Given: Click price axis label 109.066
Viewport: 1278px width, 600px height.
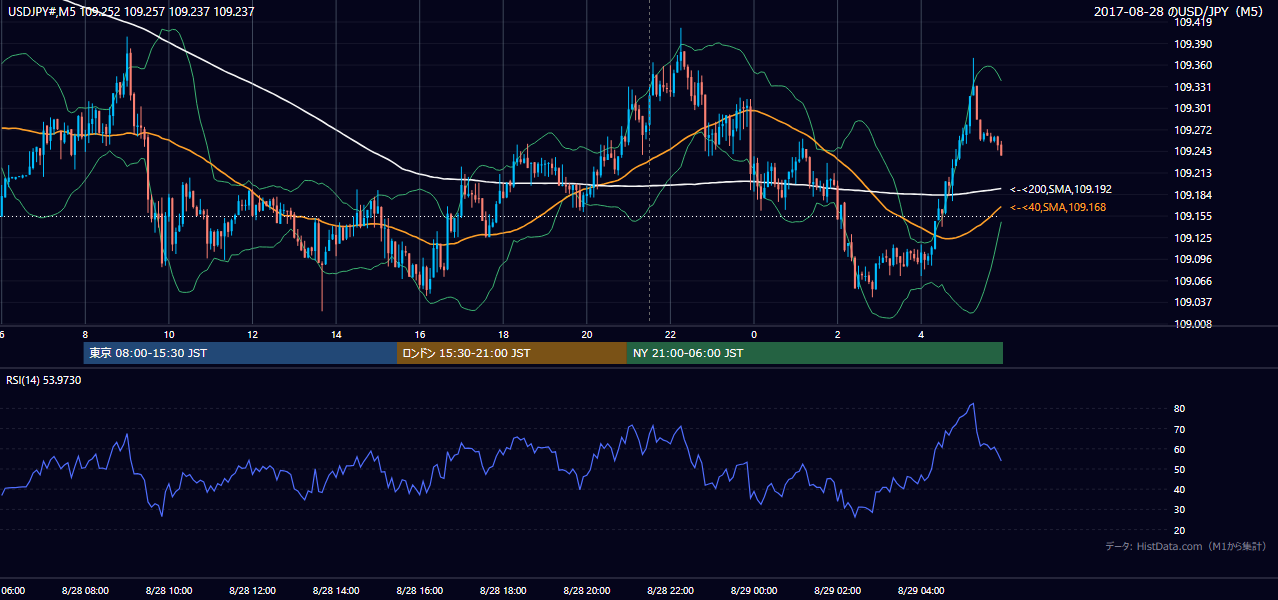Looking at the screenshot, I should 1192,281.
